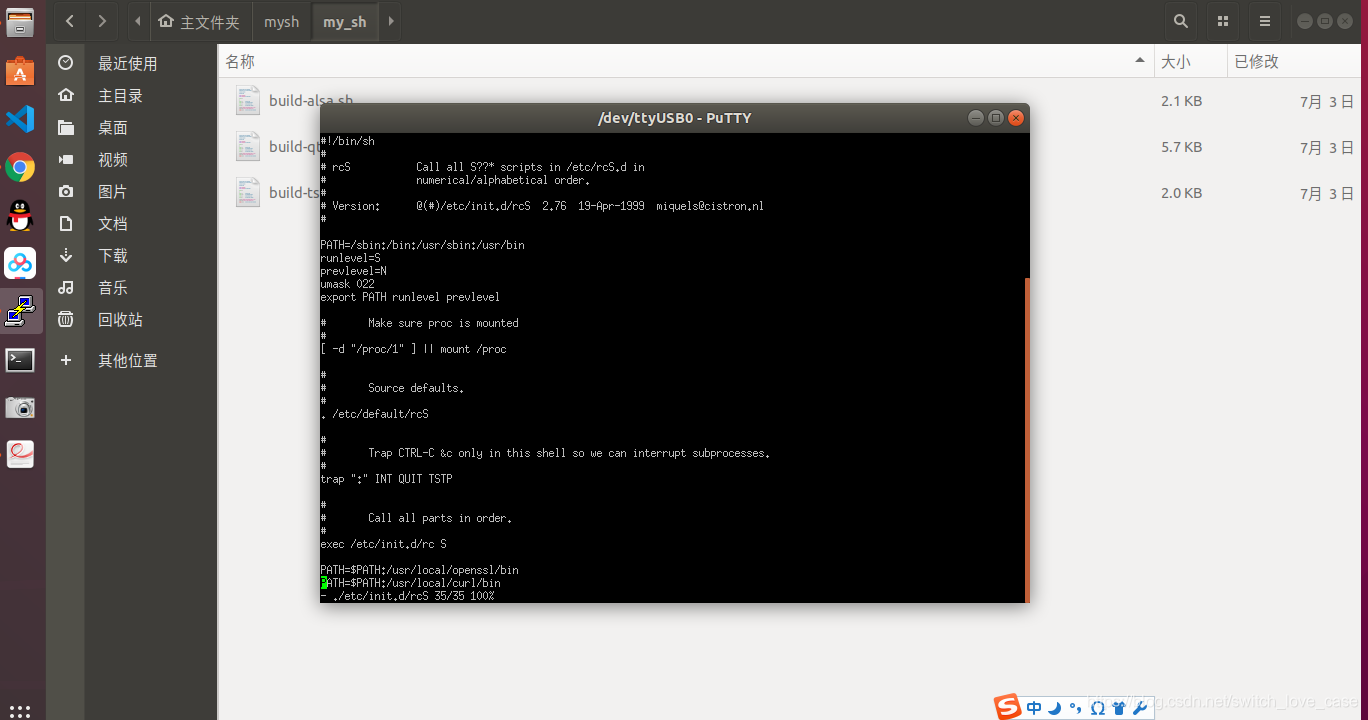Open Videos in the sidebar
The width and height of the screenshot is (1368, 720).
point(133,159)
